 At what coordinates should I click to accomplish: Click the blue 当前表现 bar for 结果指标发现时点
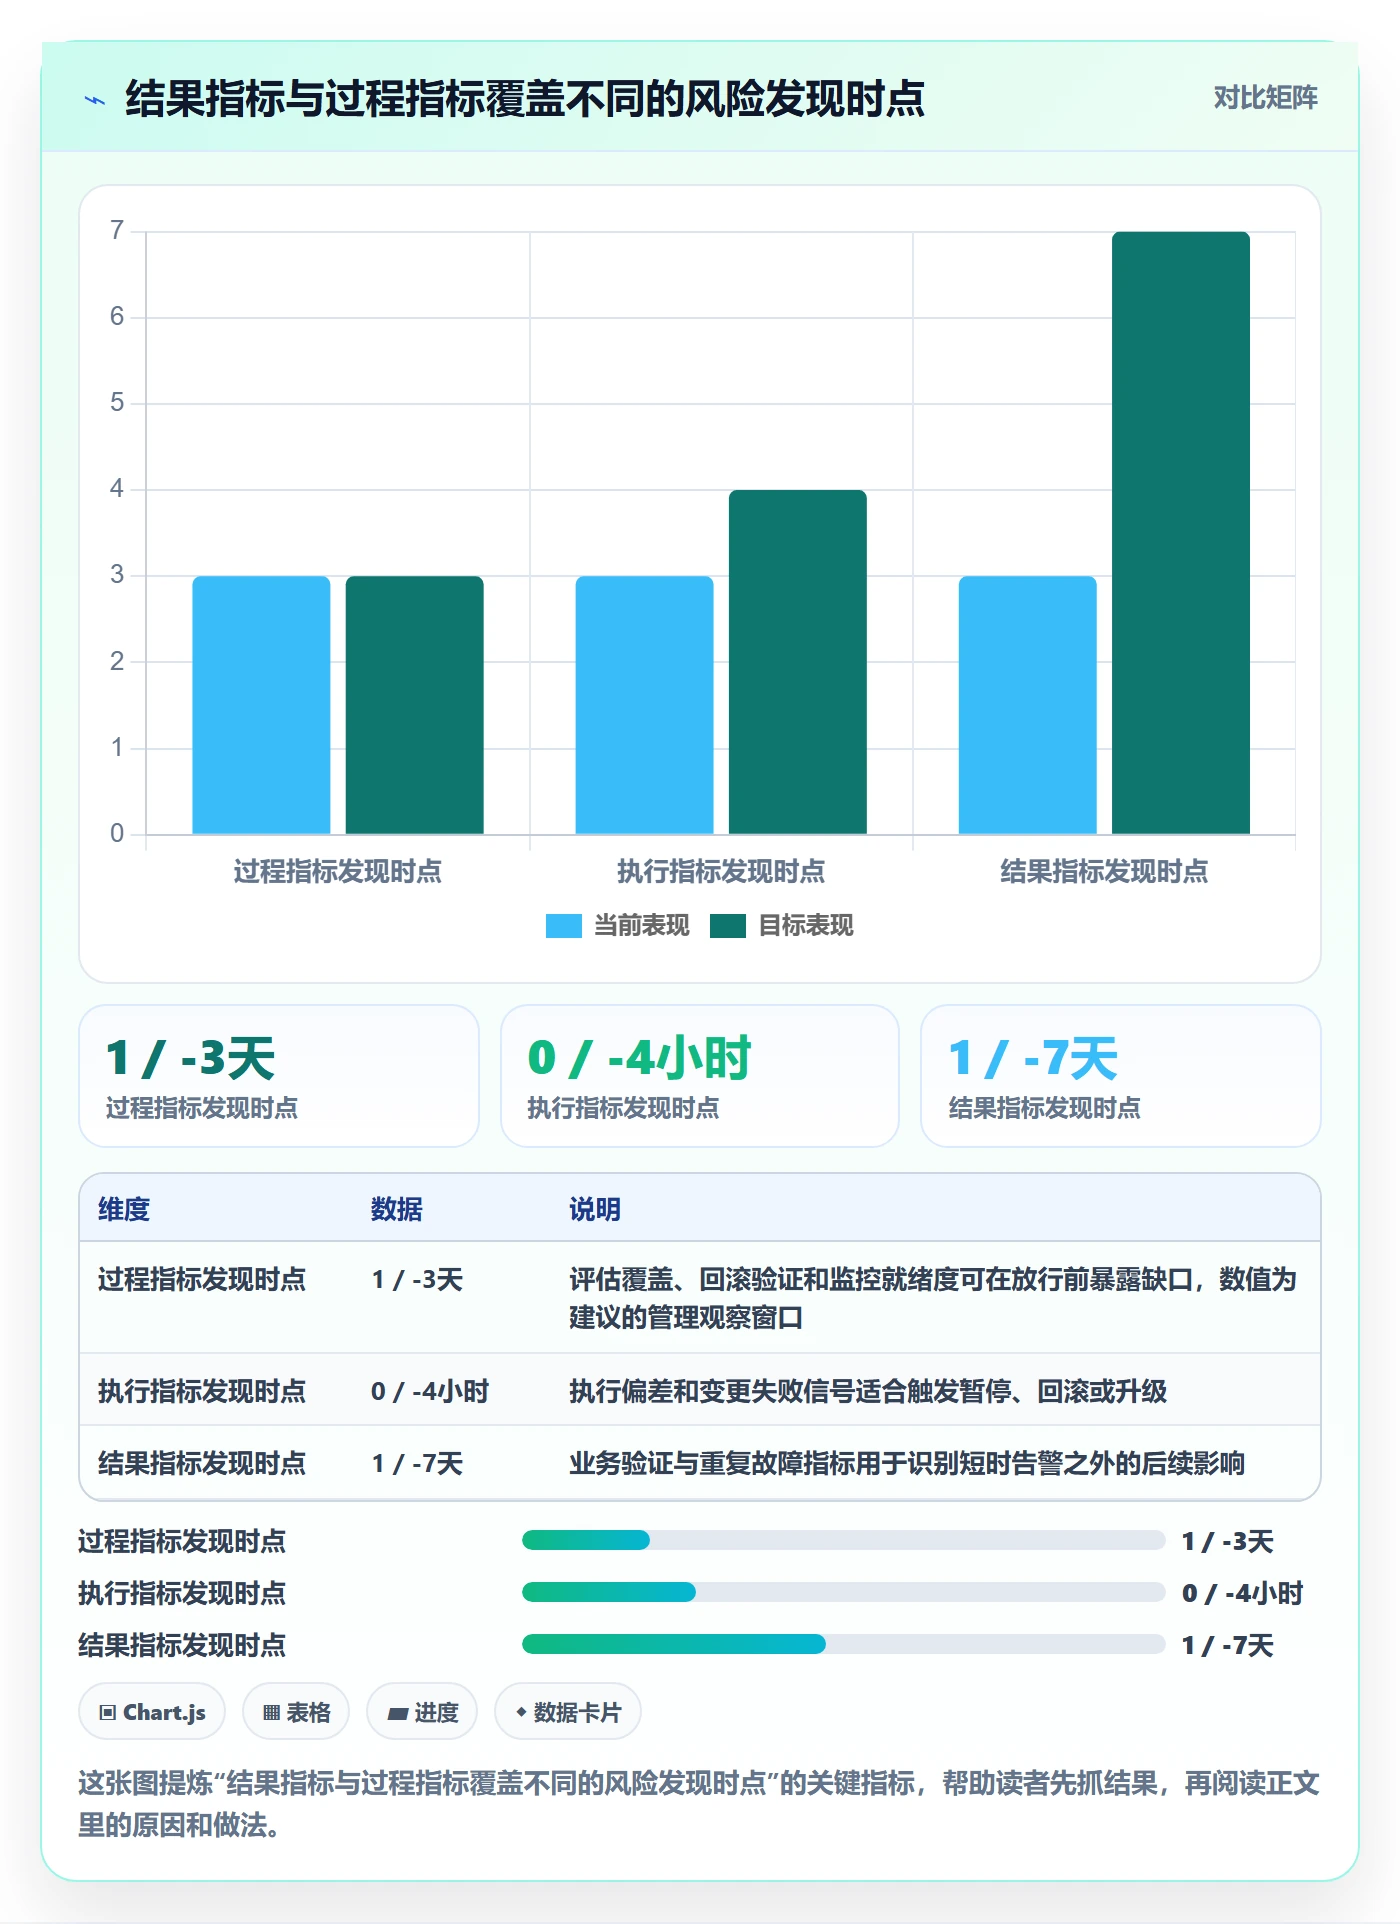coord(1028,705)
